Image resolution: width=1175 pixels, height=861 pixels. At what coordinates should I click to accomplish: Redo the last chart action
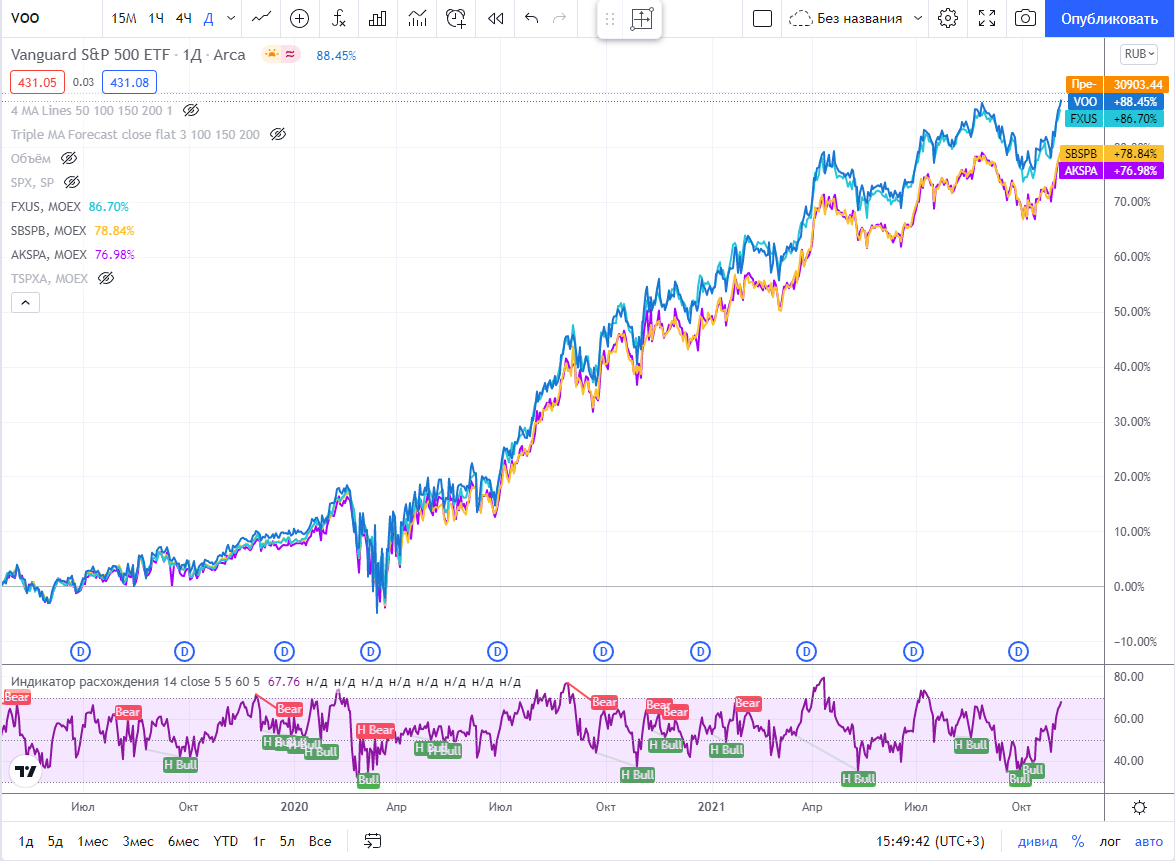559,18
